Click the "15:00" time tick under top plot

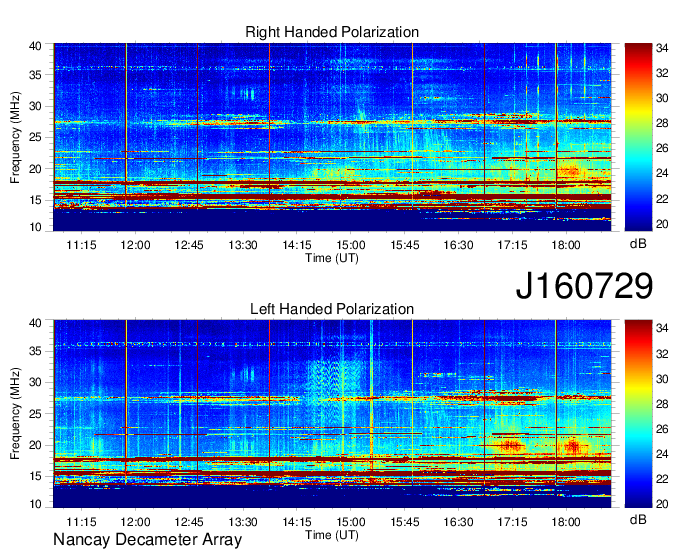(x=351, y=245)
